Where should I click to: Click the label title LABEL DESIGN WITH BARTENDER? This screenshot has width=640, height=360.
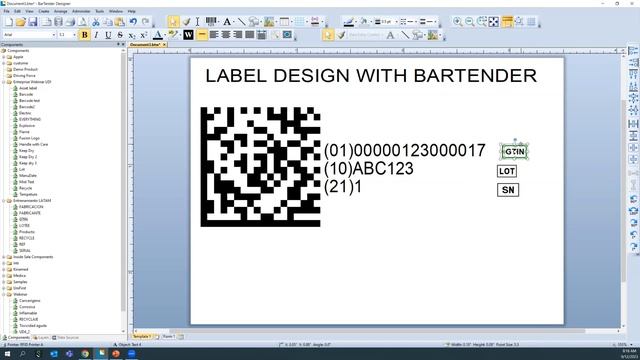click(x=371, y=76)
